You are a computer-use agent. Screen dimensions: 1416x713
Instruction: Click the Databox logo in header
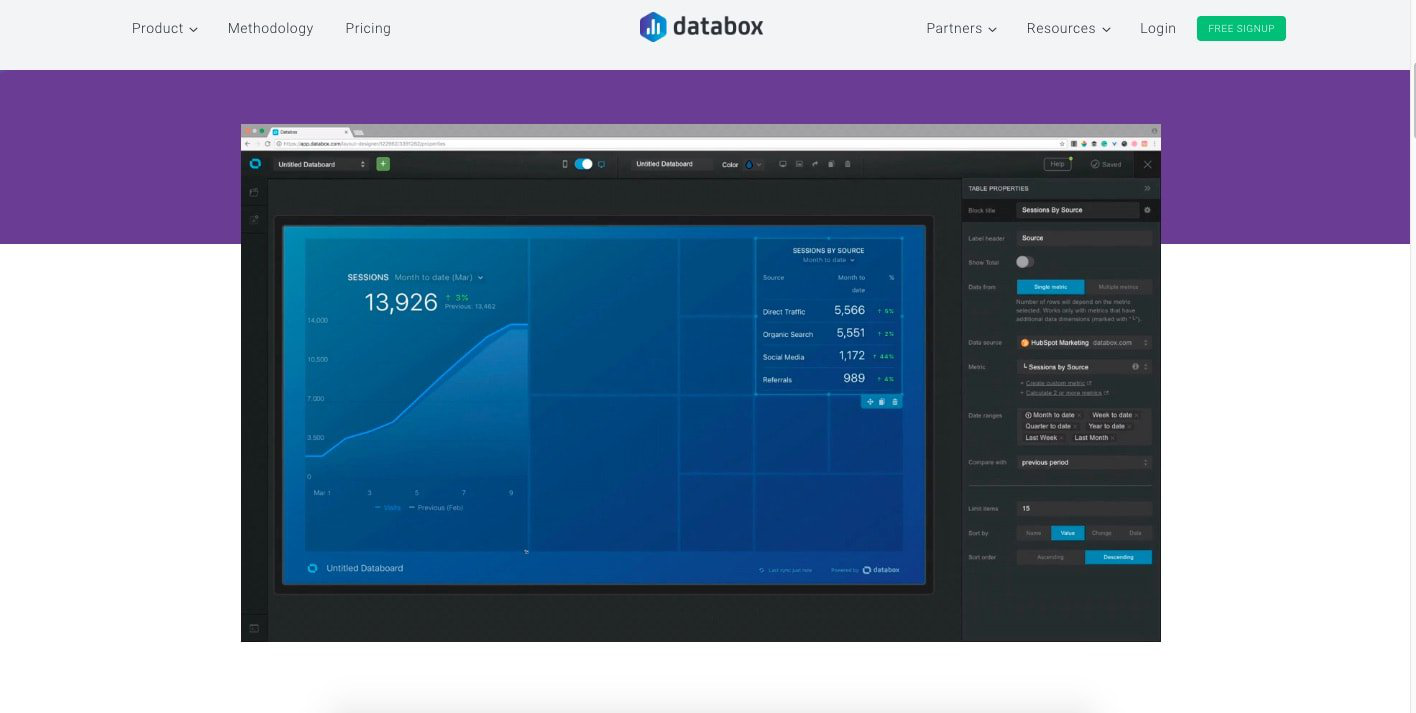(701, 27)
